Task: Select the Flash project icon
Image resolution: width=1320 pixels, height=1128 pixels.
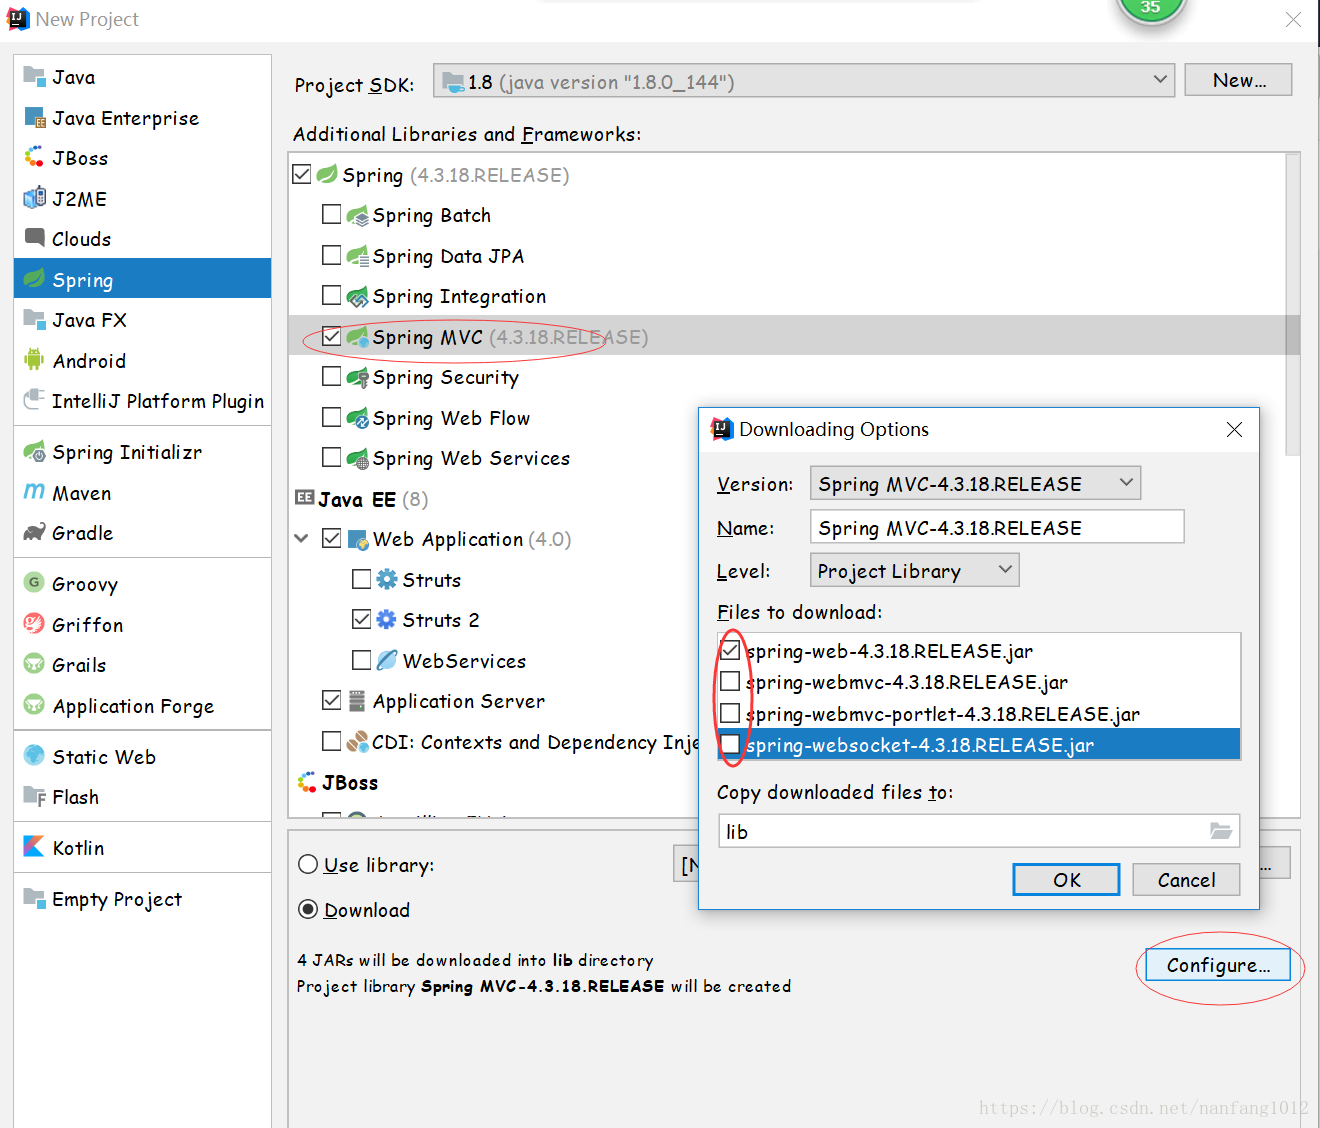Action: pyautogui.click(x=34, y=797)
